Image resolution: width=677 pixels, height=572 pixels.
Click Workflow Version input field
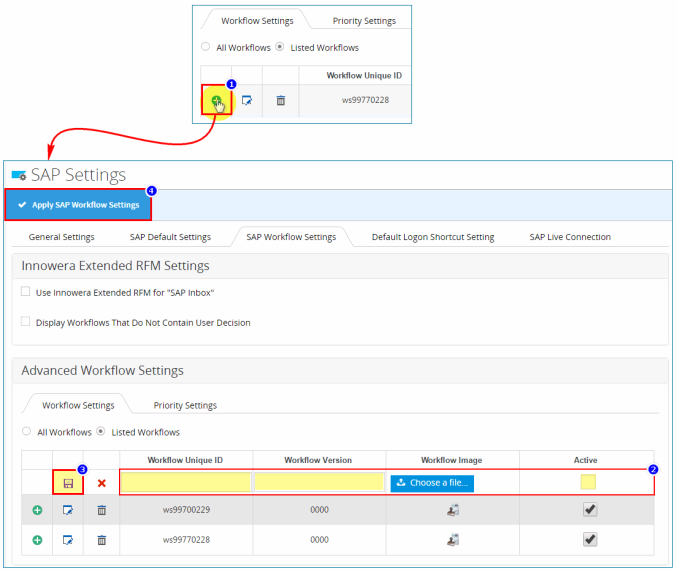[319, 482]
